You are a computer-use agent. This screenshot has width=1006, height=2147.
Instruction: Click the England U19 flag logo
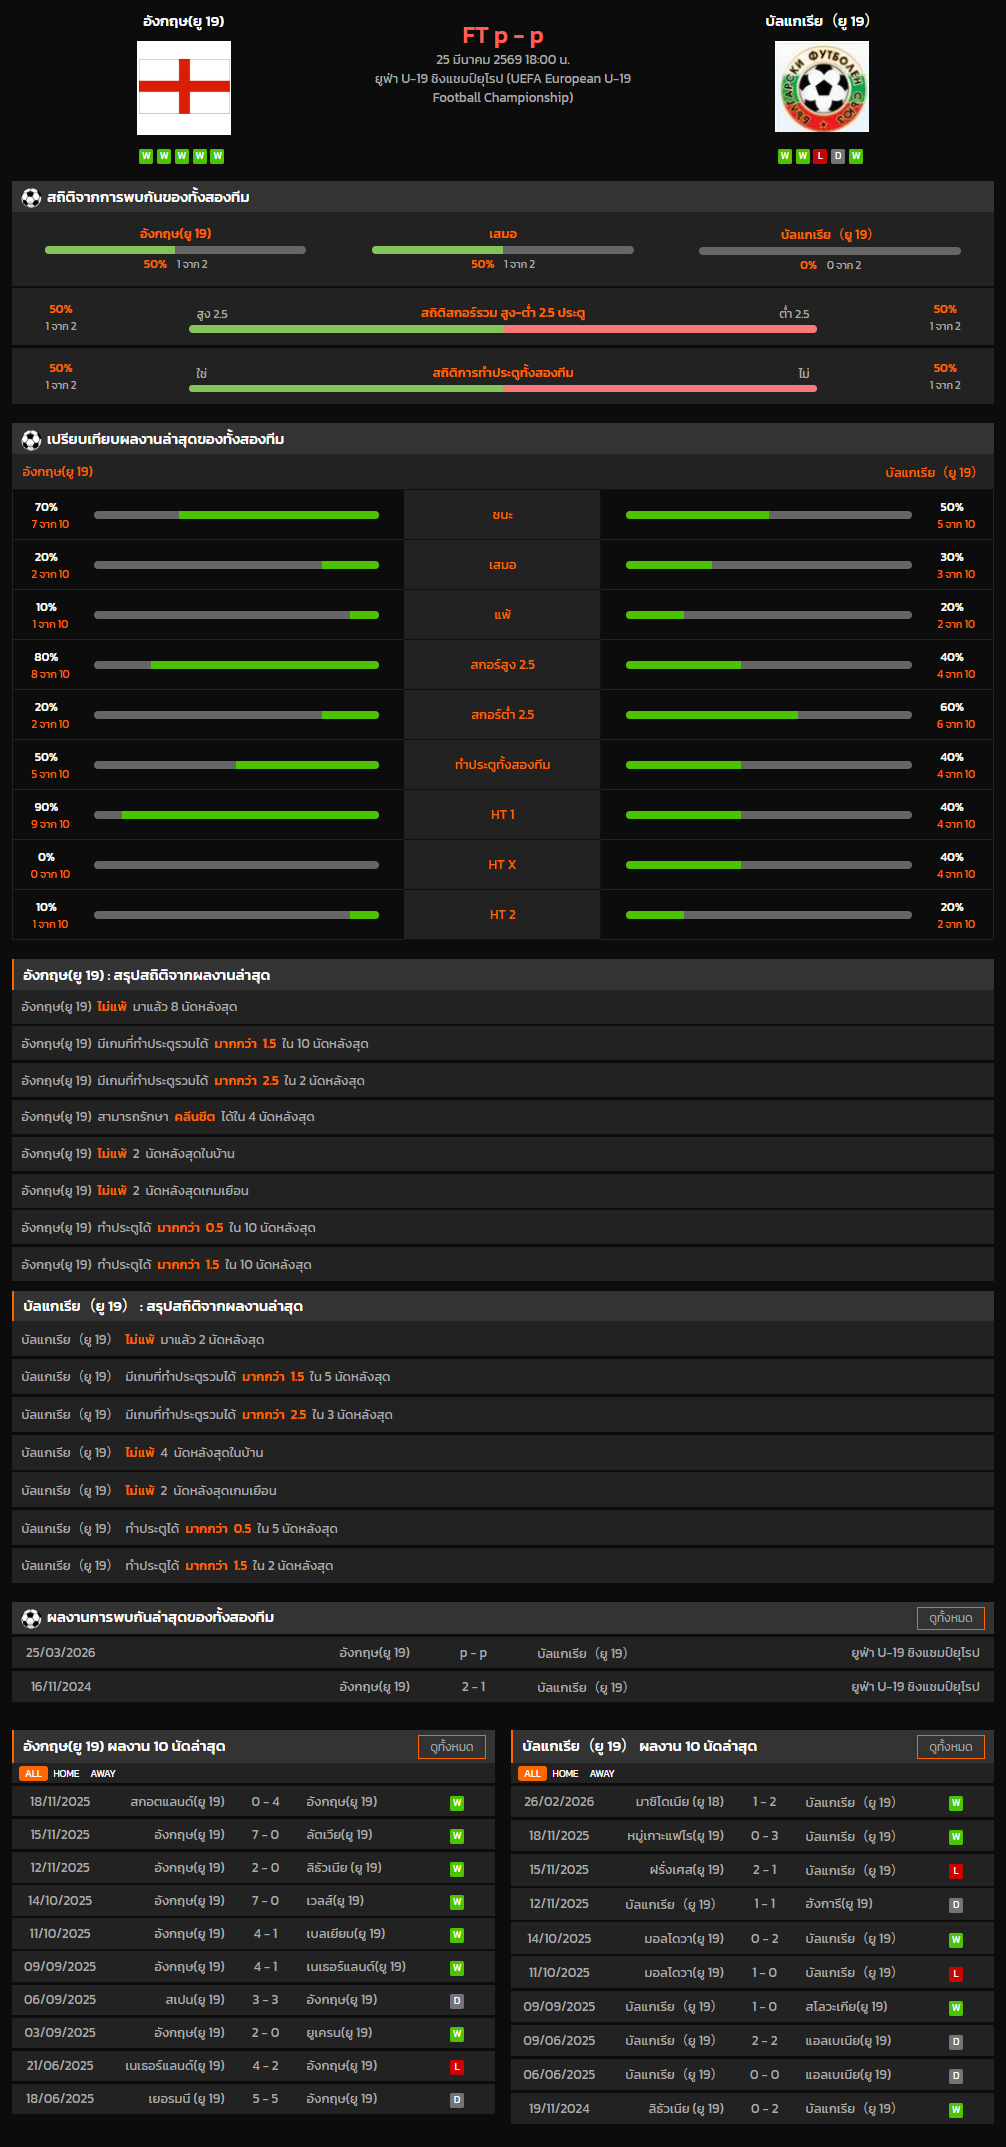click(184, 88)
